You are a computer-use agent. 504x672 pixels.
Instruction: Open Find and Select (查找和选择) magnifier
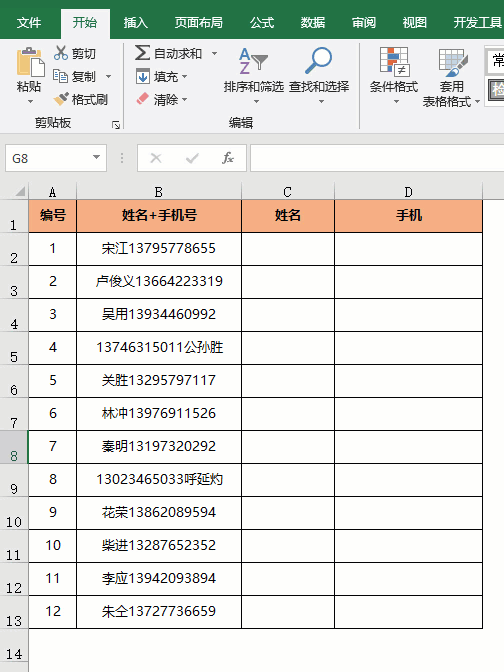[x=319, y=75]
